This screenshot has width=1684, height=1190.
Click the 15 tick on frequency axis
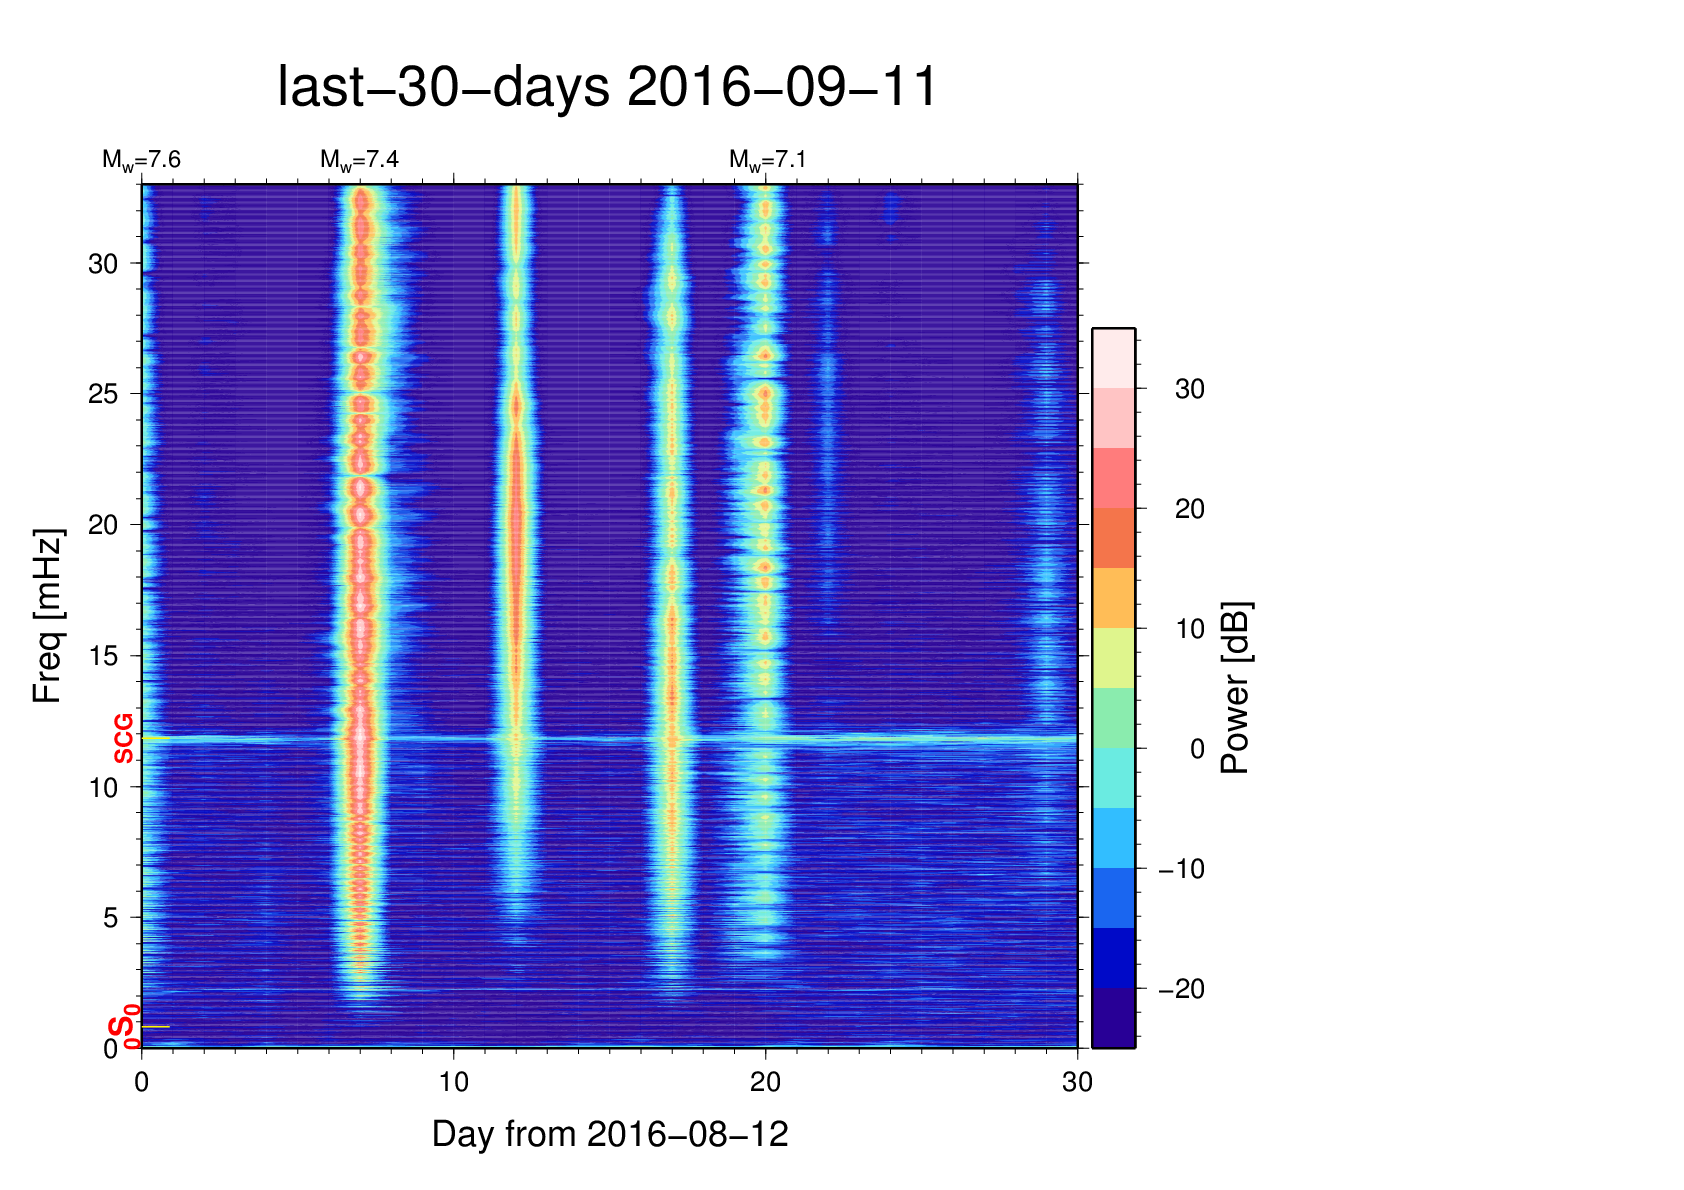coord(103,656)
